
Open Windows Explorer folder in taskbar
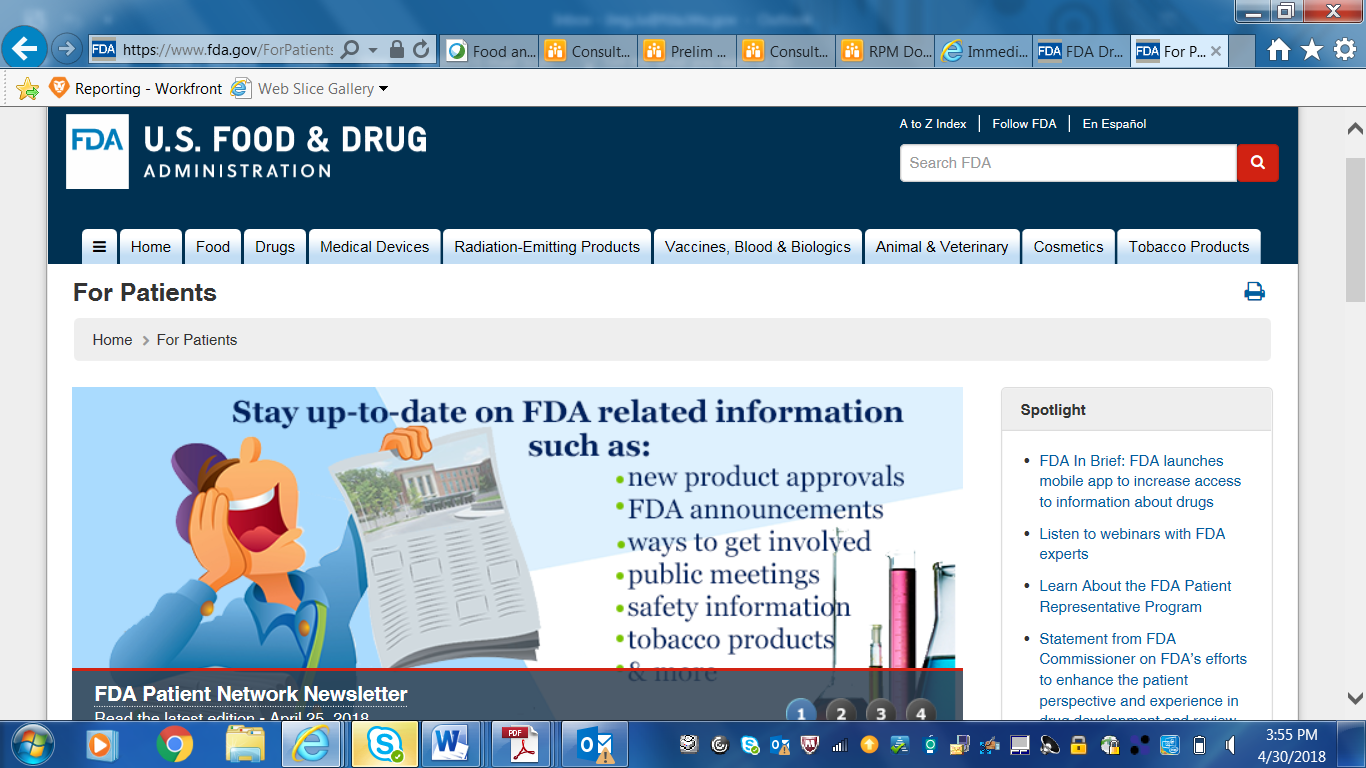(x=245, y=744)
